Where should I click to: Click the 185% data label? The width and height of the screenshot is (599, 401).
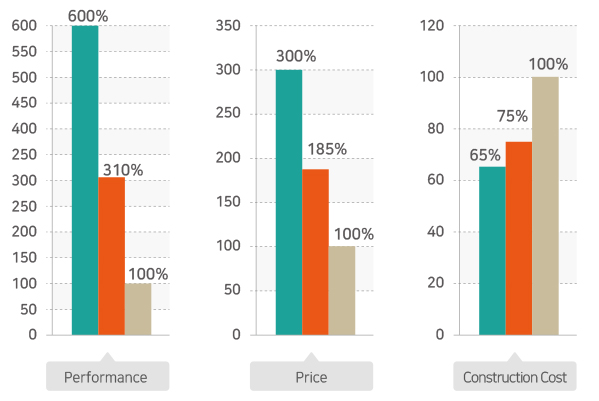pos(327,149)
